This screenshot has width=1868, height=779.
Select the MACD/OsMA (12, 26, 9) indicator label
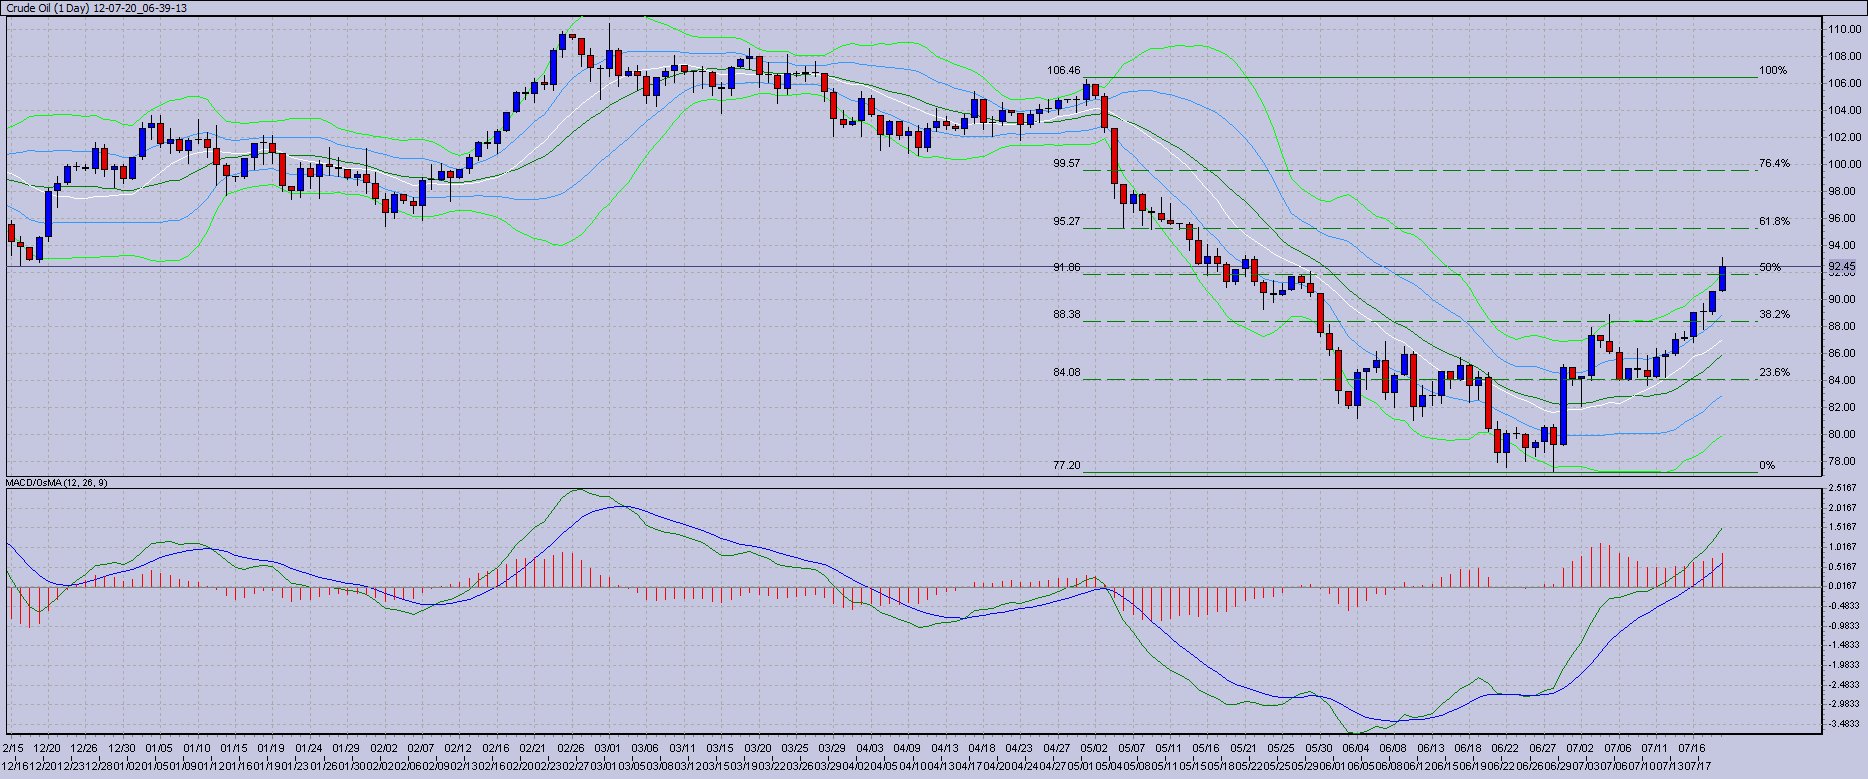click(x=57, y=483)
